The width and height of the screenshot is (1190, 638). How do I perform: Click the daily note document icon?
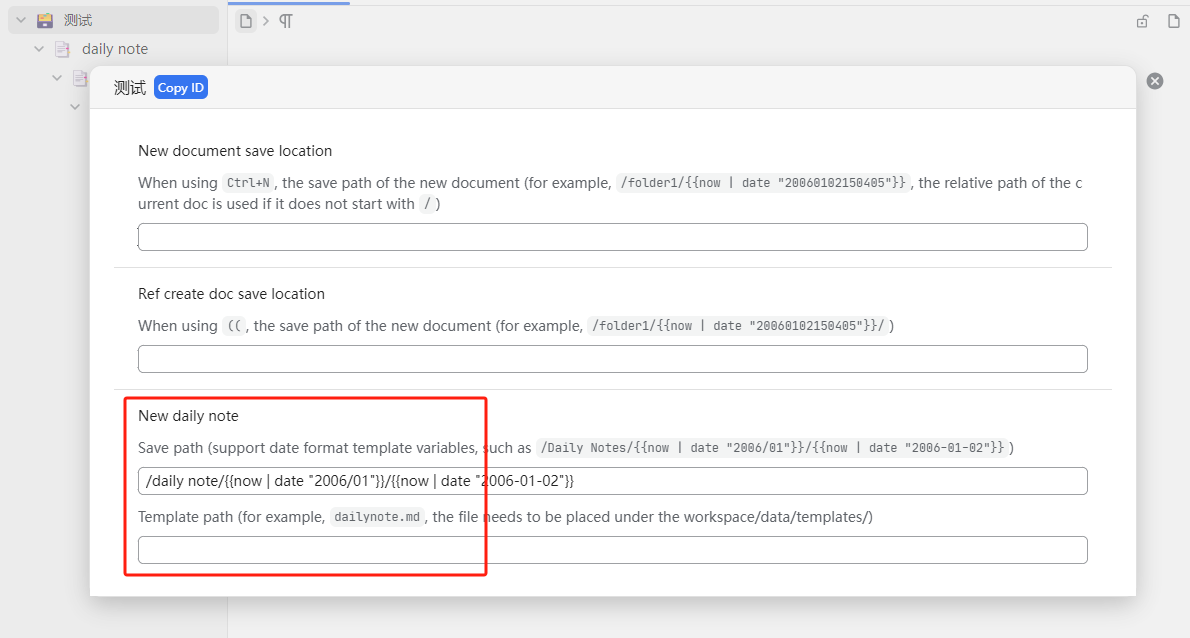coord(63,49)
